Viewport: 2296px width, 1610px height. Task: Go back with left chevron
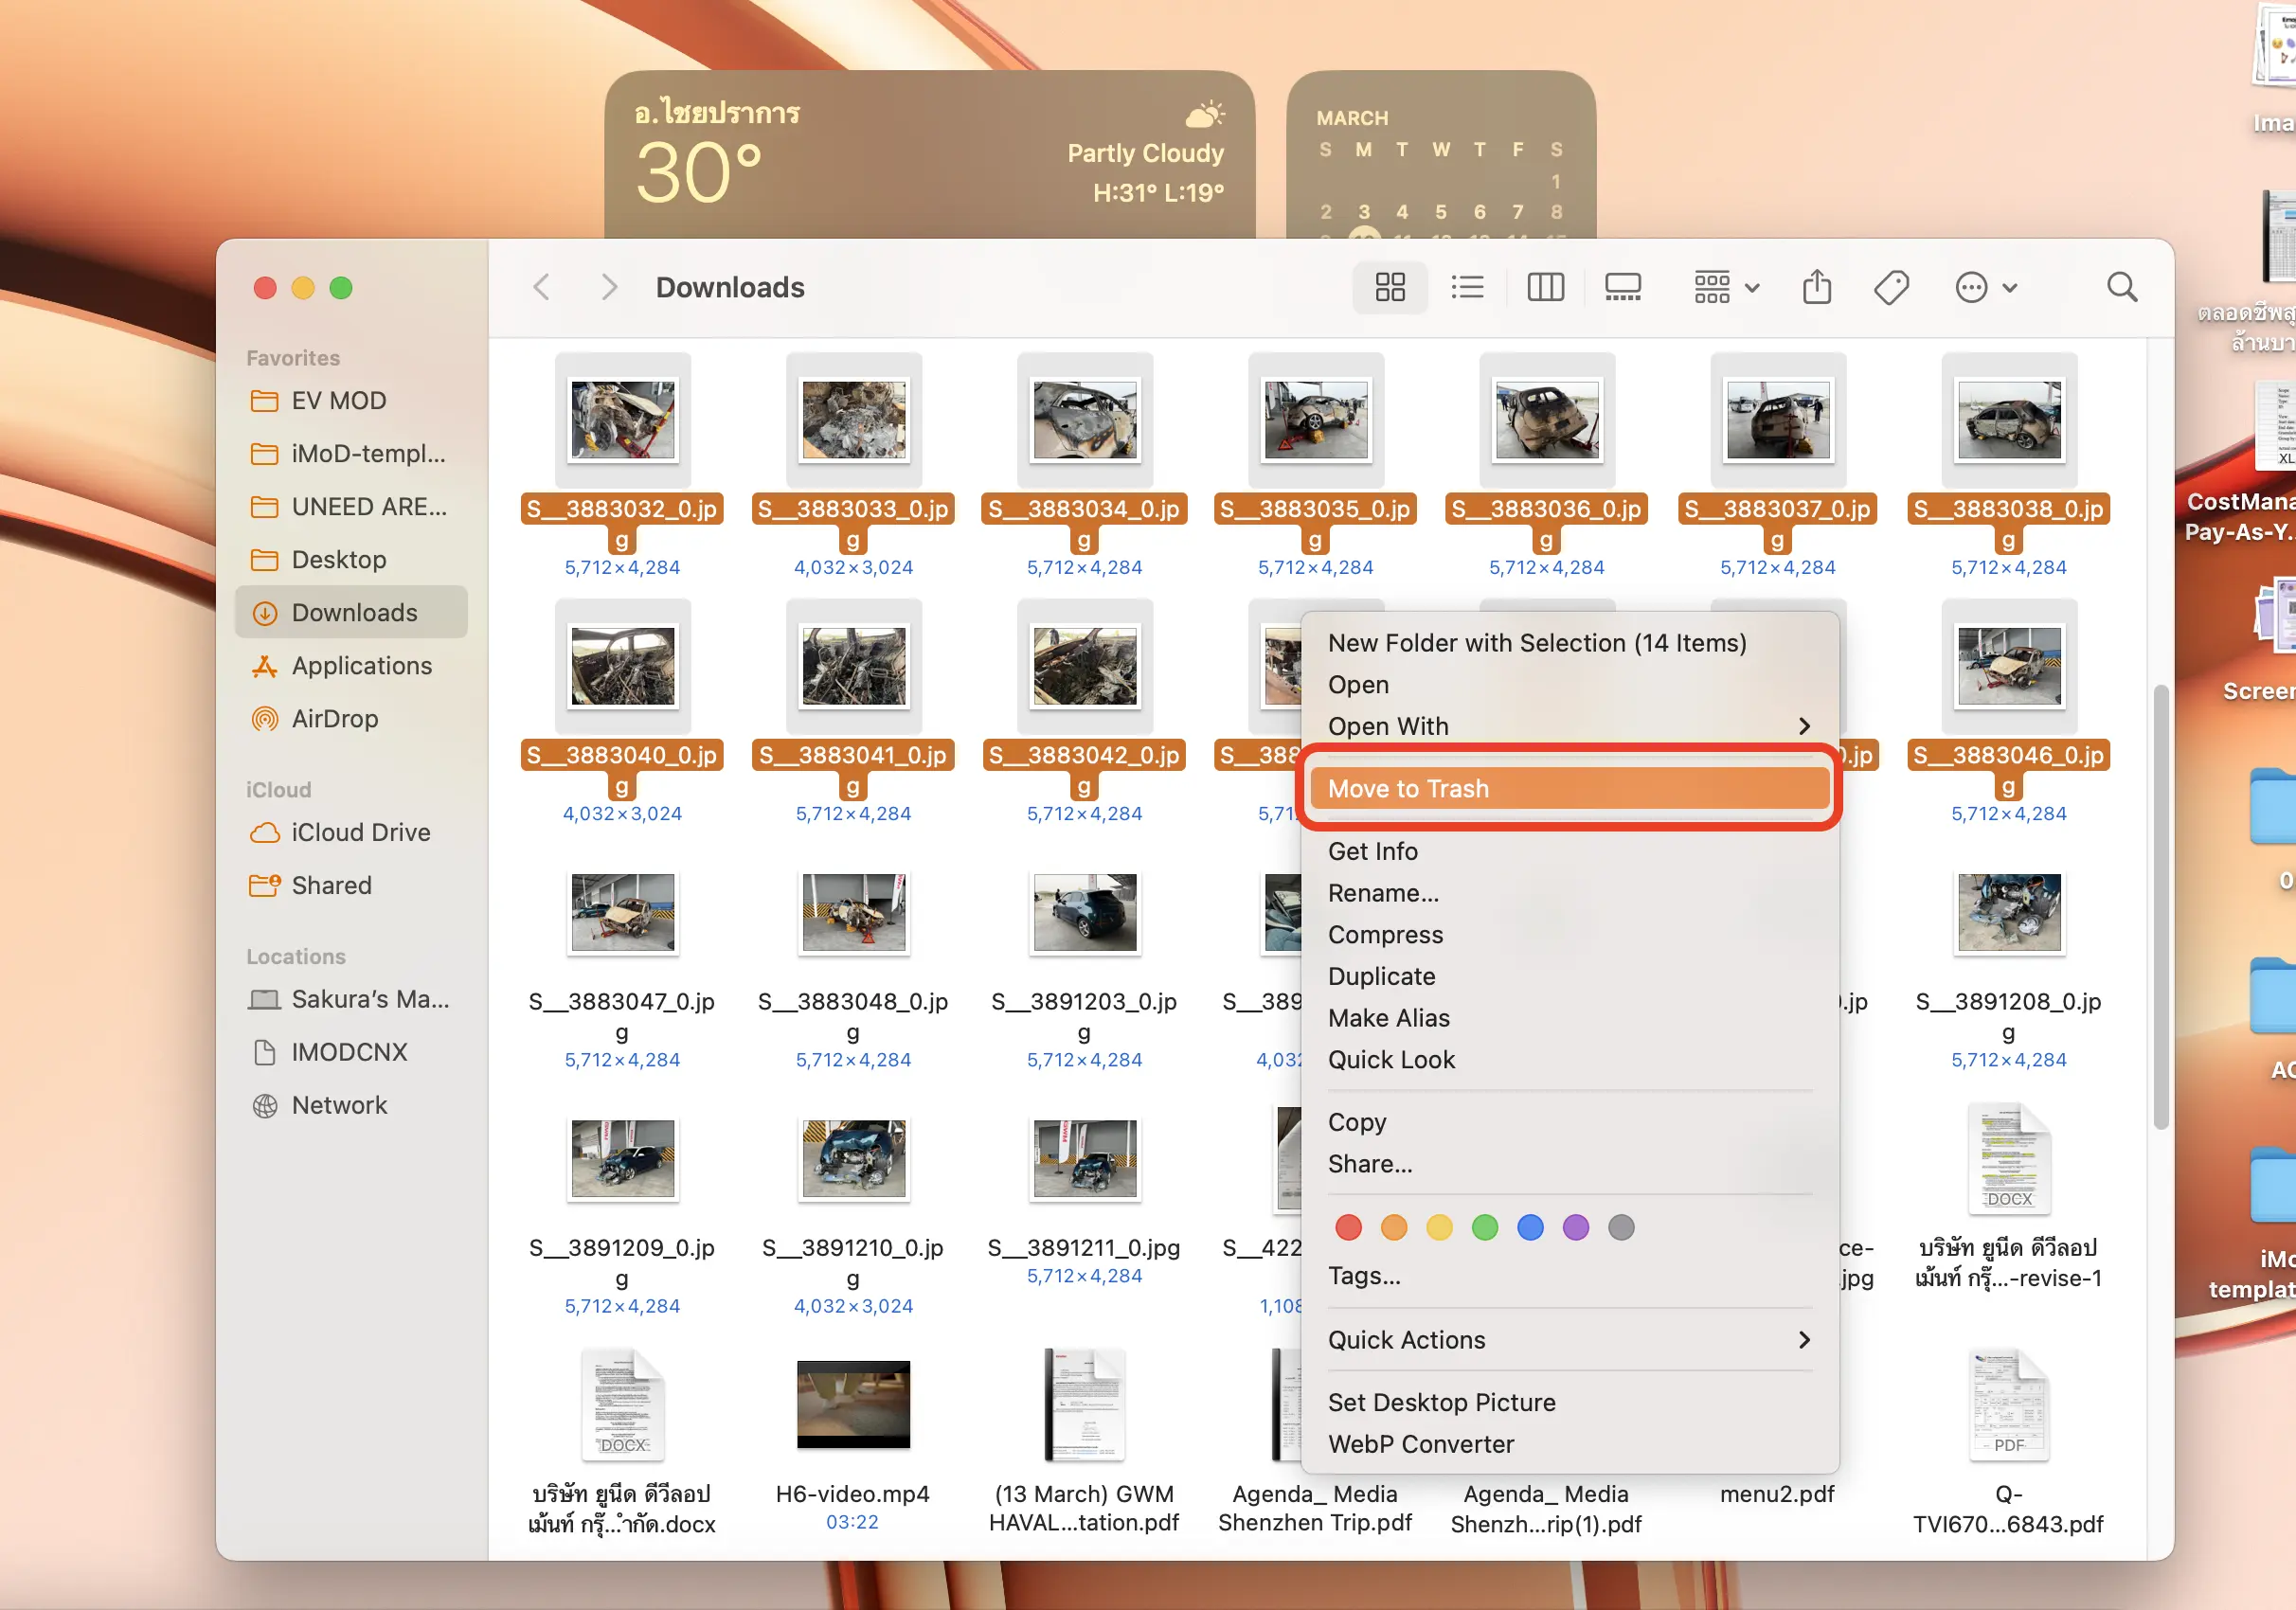[x=542, y=288]
